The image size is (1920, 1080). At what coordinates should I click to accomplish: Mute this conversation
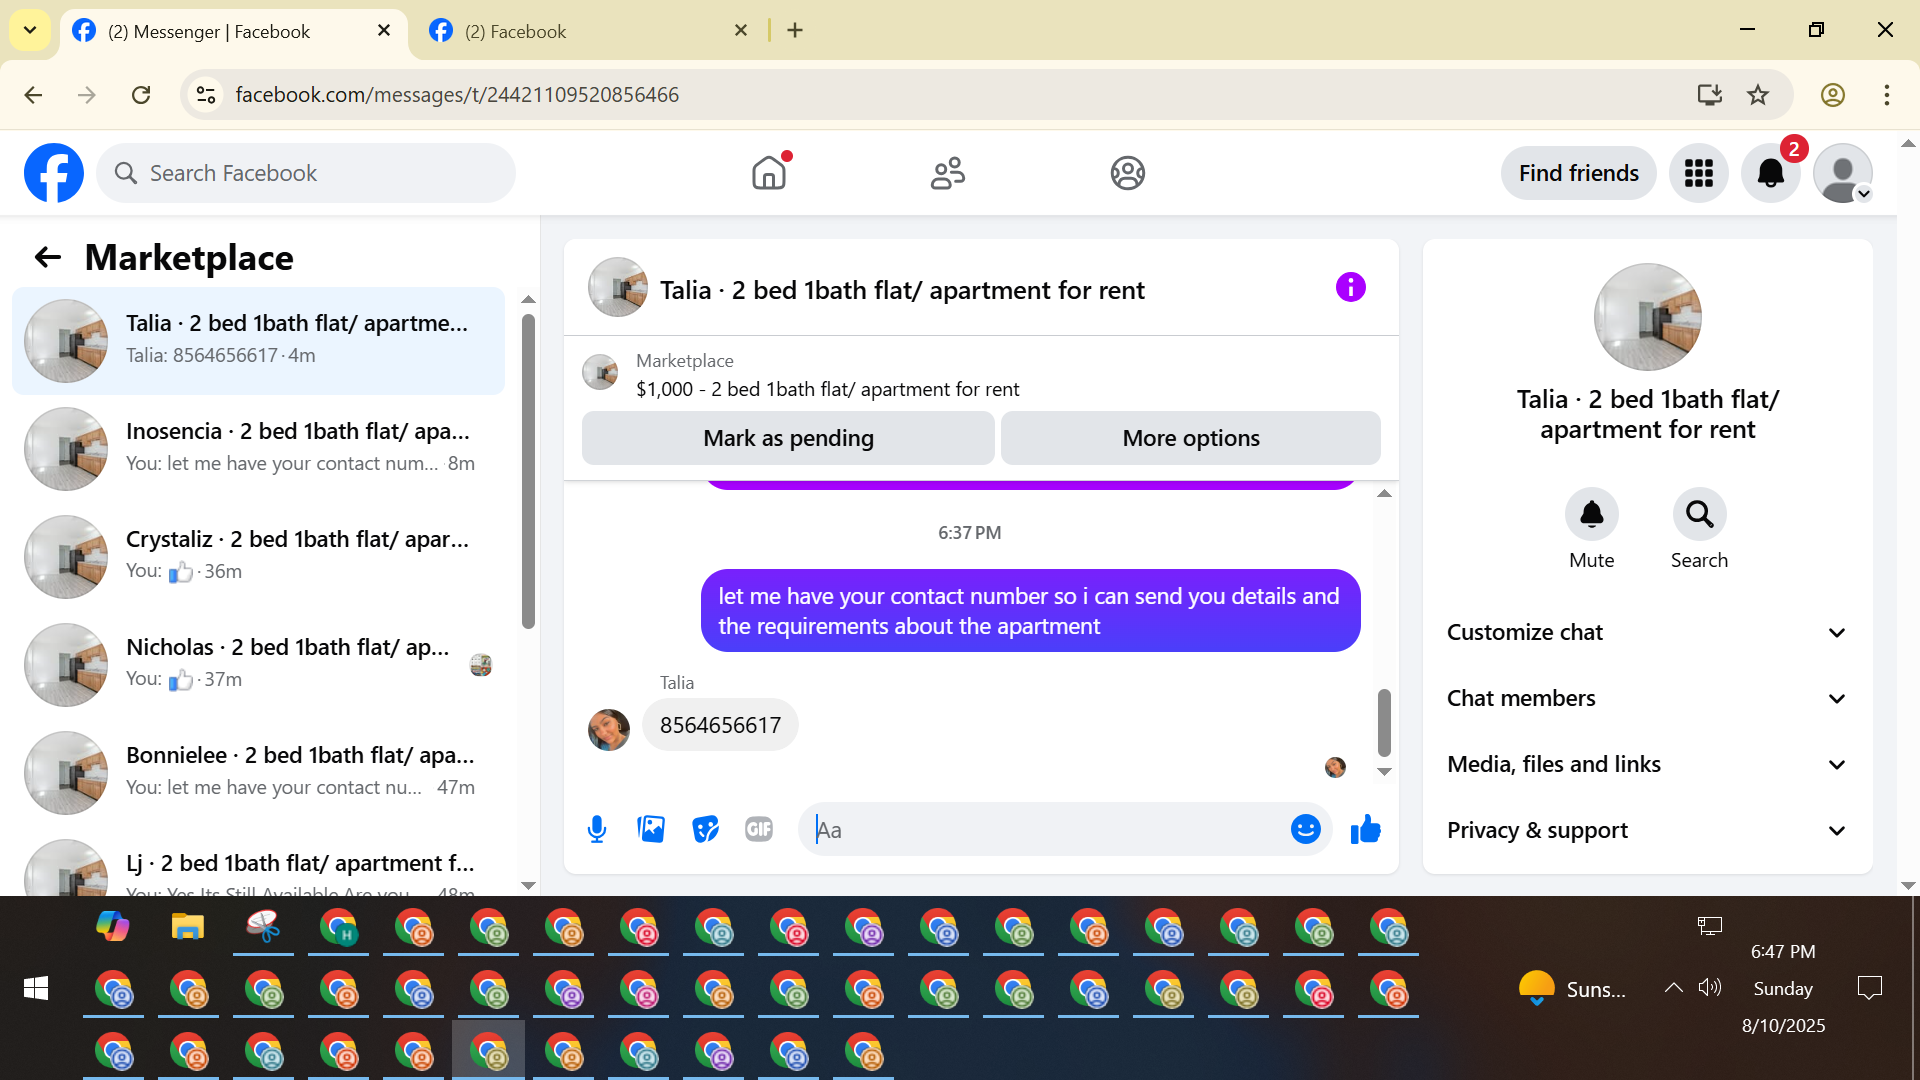1591,515
